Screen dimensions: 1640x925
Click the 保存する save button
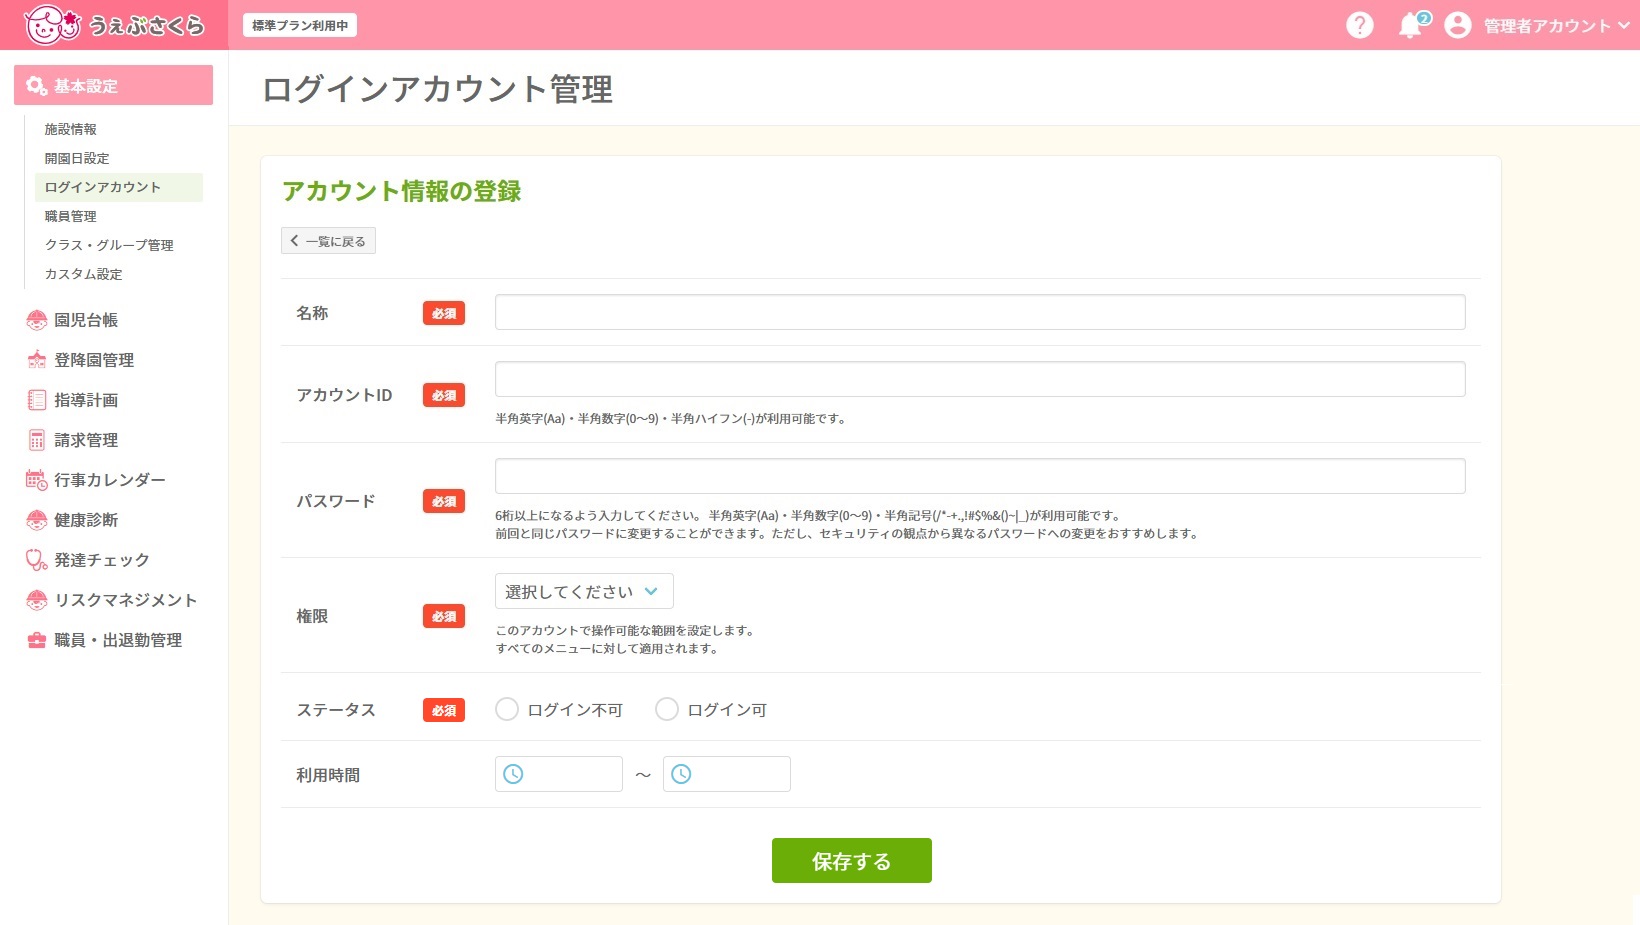point(851,860)
